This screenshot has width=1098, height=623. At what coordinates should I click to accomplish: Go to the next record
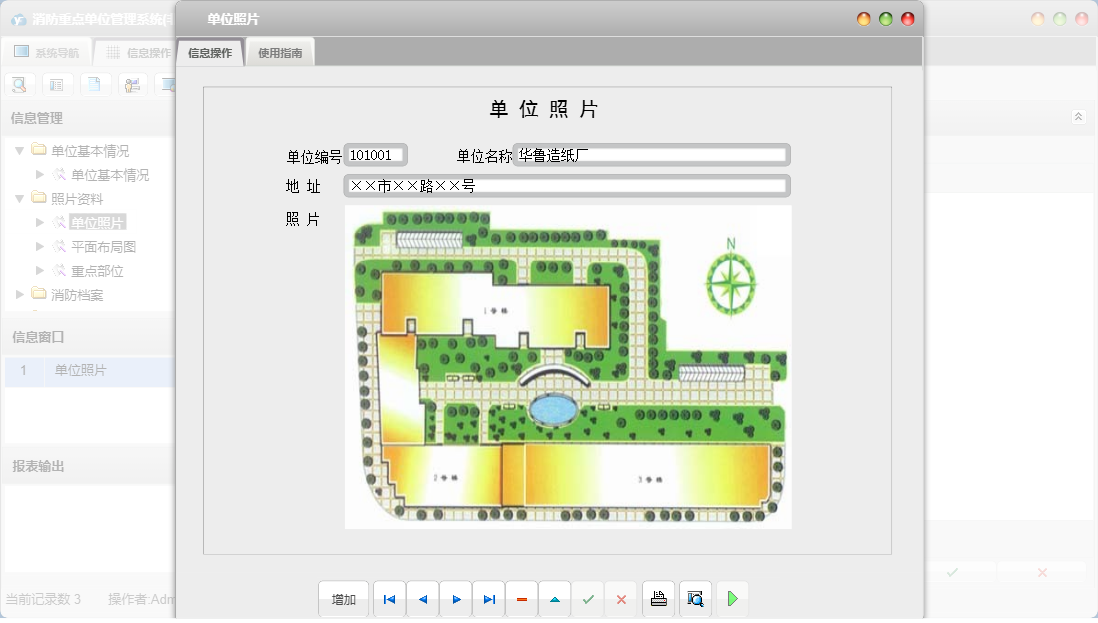pos(455,598)
